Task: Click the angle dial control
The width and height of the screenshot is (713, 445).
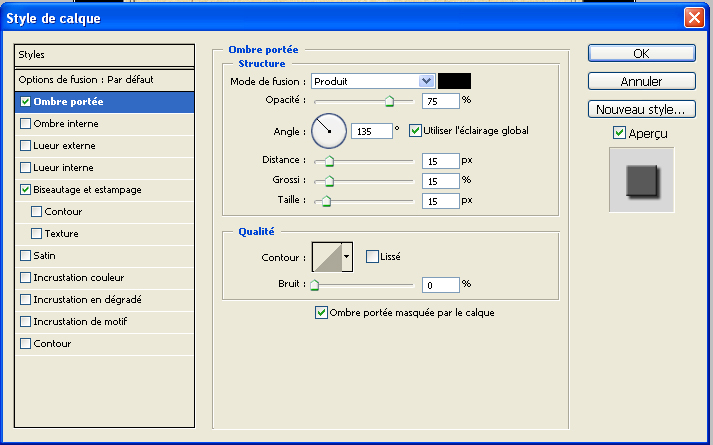Action: pyautogui.click(x=329, y=131)
